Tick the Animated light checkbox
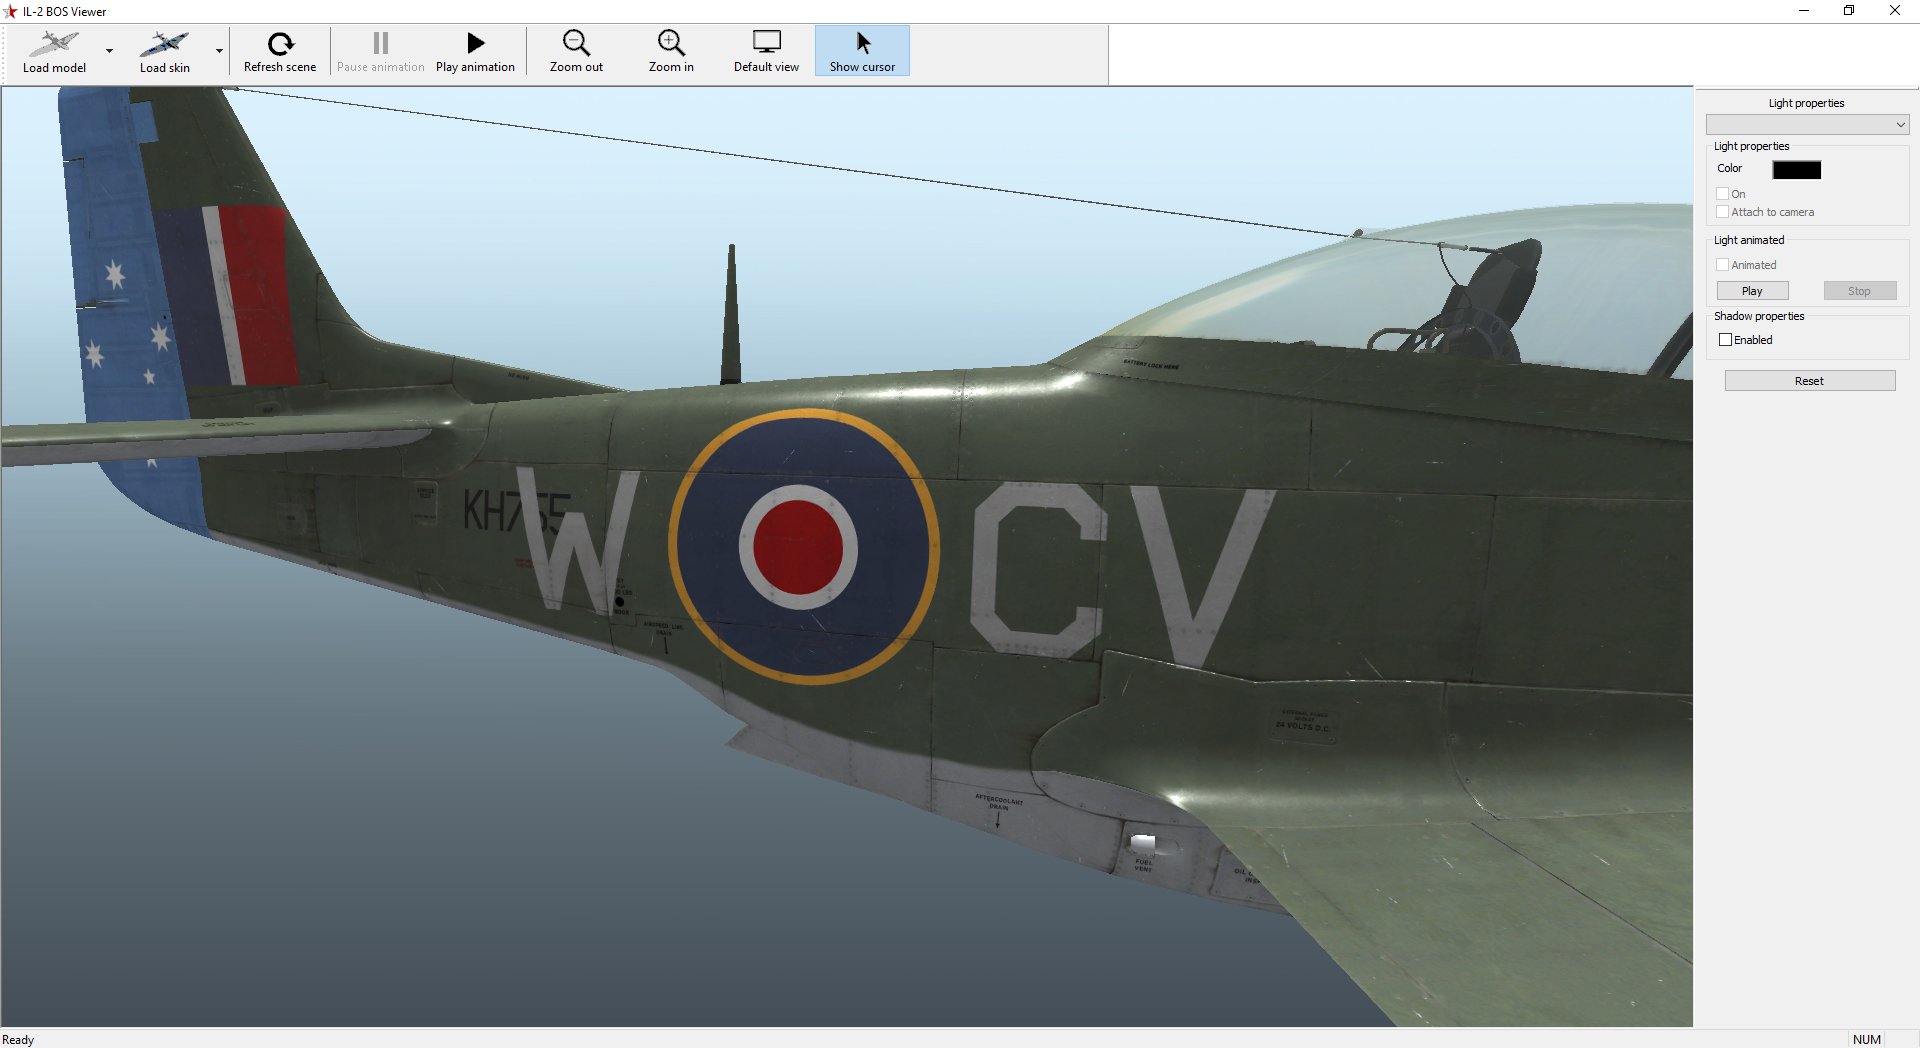 (x=1723, y=265)
